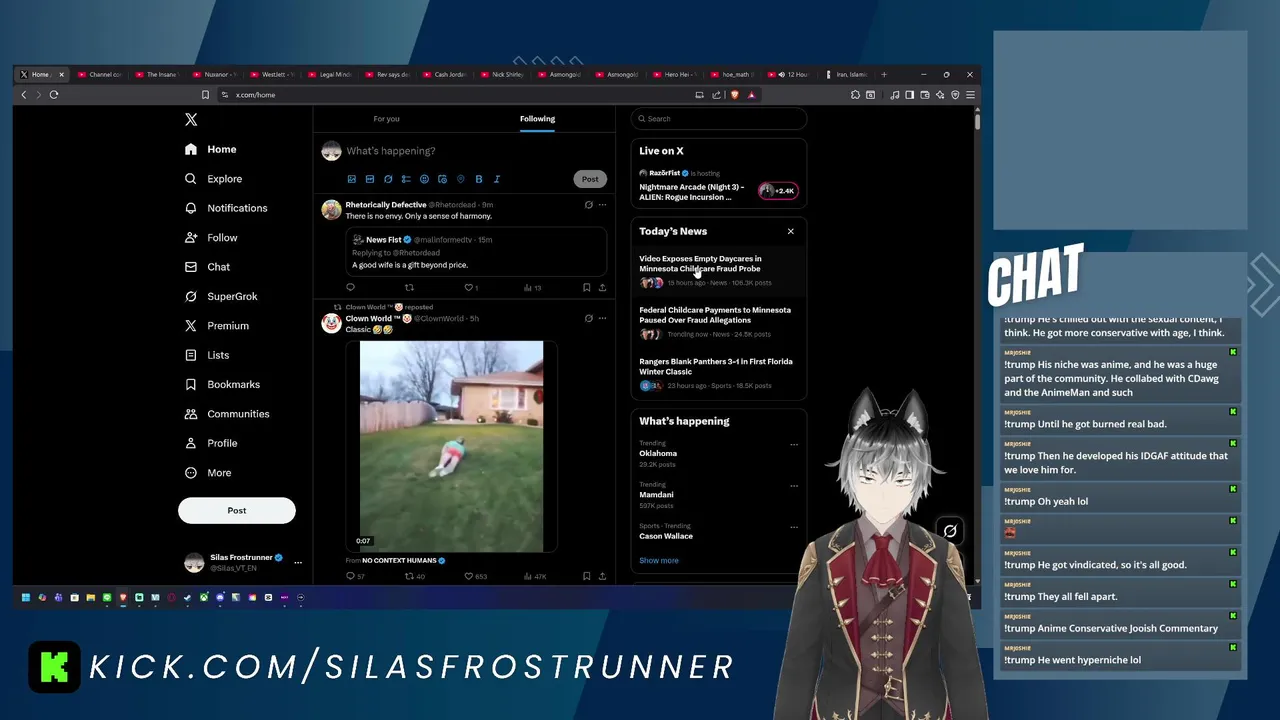Play the Clown World video thumbnail
The width and height of the screenshot is (1280, 720).
451,446
